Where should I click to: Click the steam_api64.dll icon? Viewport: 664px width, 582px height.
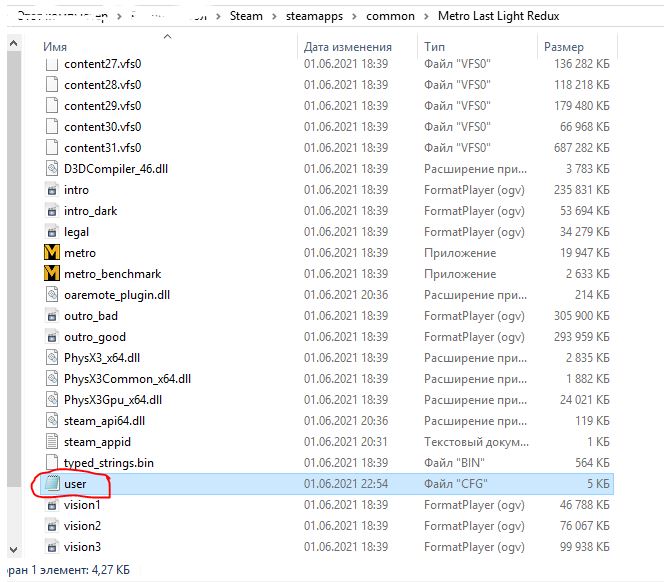[52, 421]
